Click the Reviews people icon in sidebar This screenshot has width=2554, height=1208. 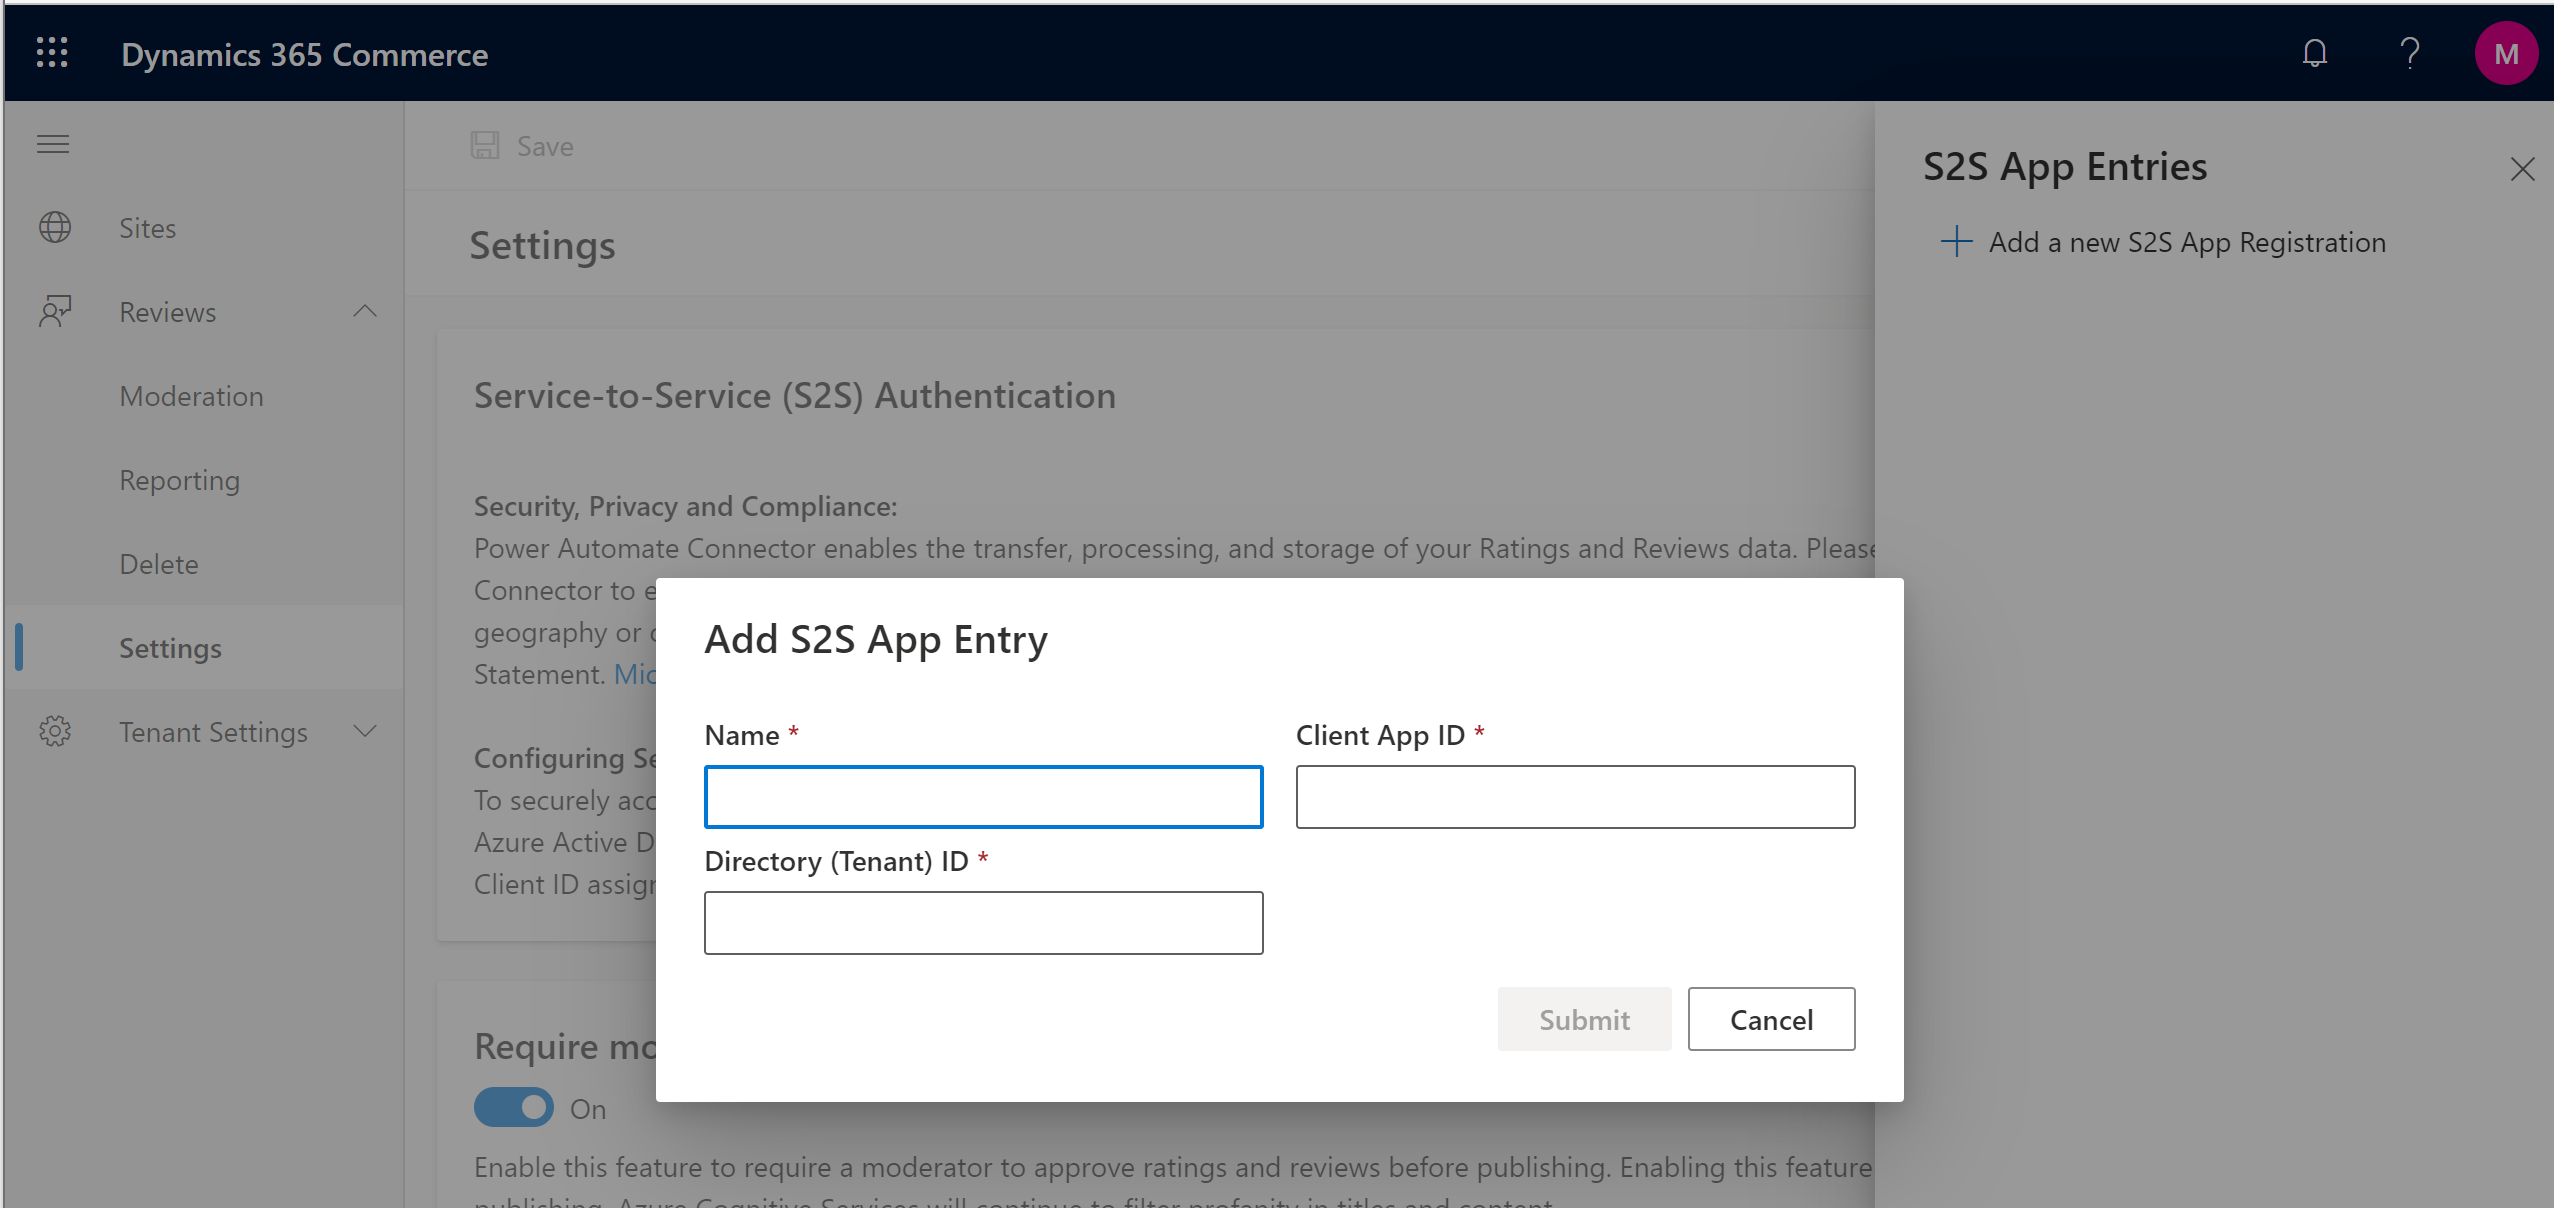point(57,311)
